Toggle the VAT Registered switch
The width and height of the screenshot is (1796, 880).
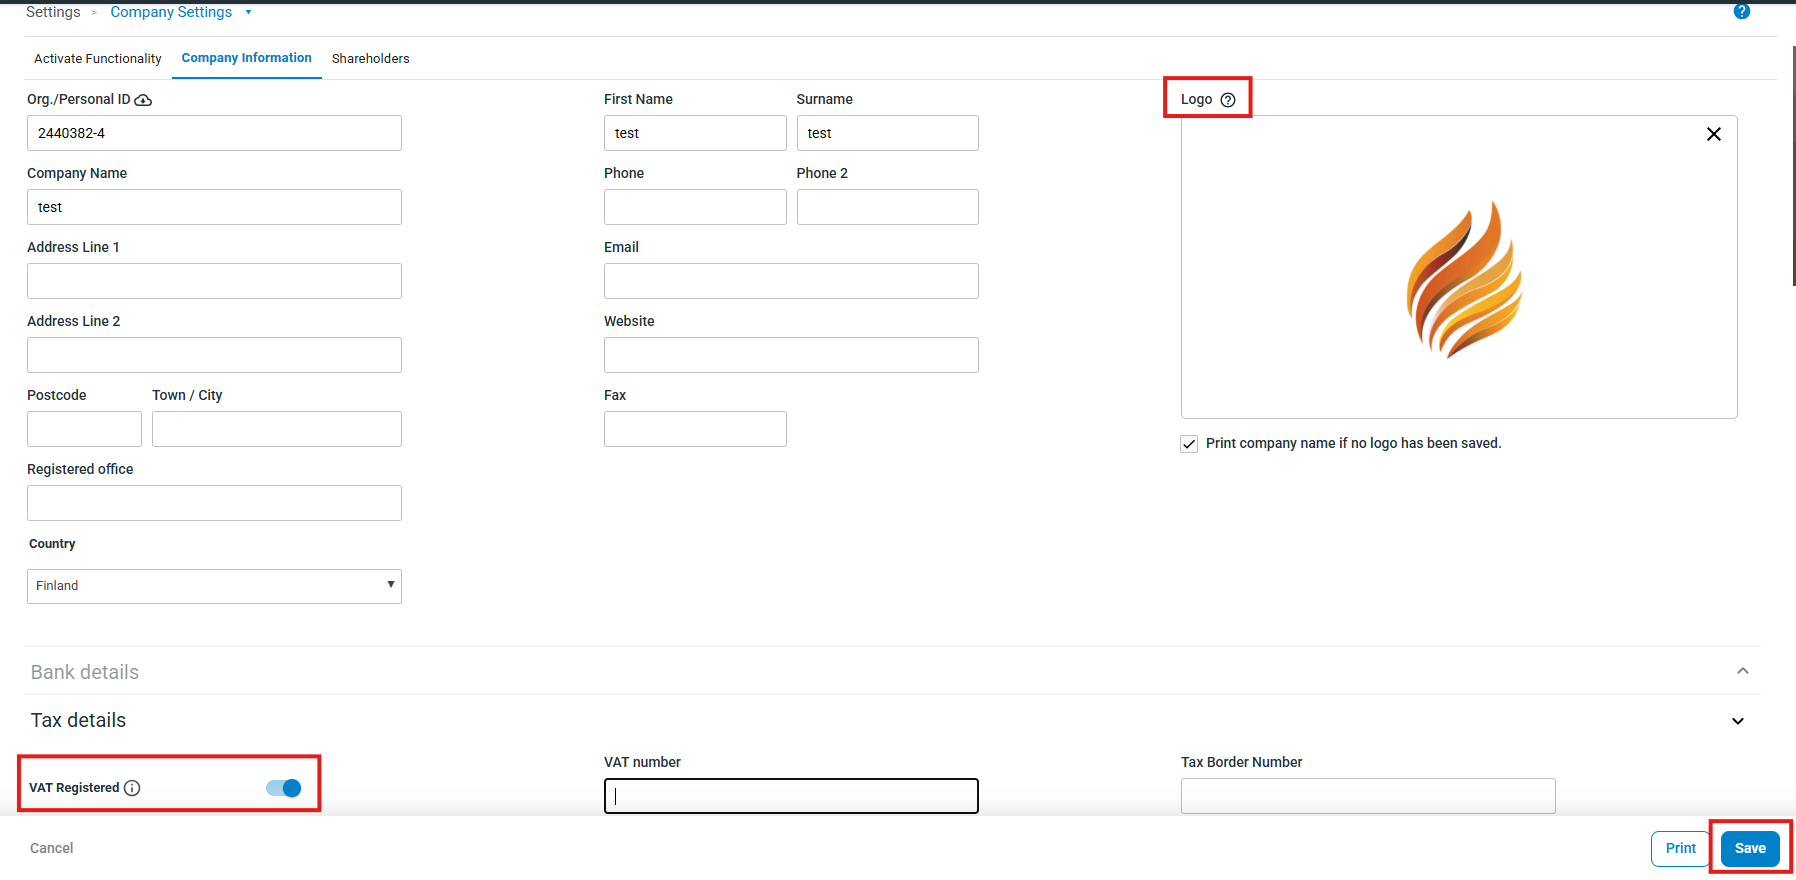click(x=284, y=788)
